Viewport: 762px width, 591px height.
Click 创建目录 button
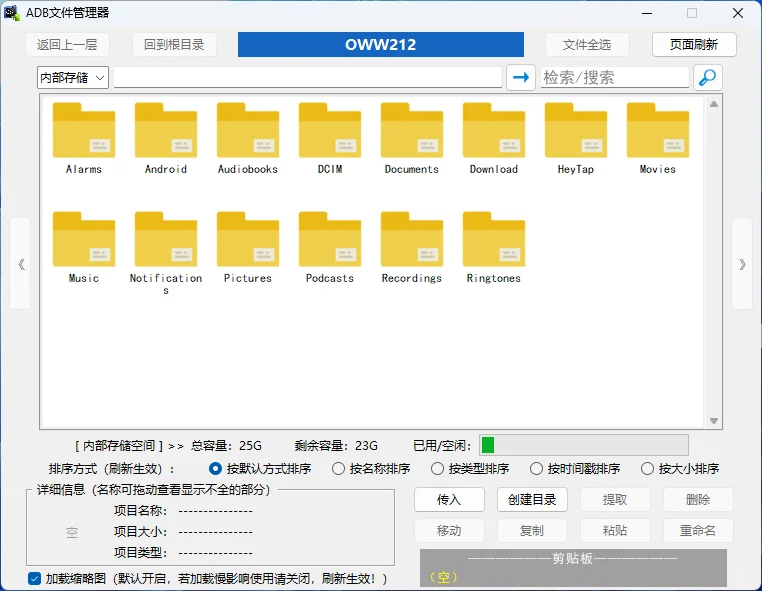532,500
